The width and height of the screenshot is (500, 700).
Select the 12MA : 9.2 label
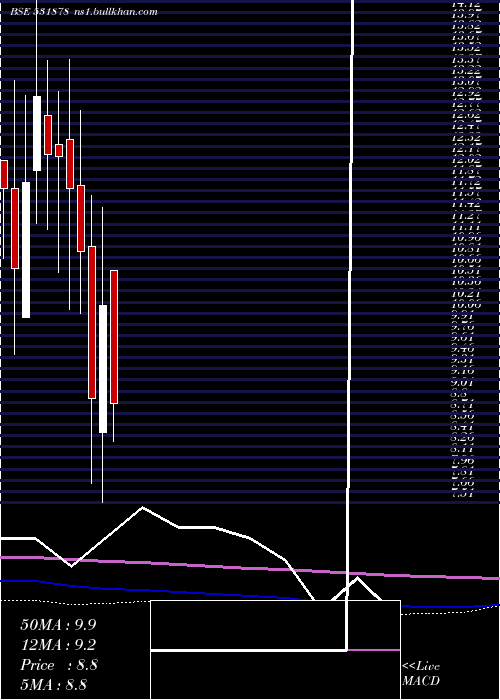(x=58, y=644)
